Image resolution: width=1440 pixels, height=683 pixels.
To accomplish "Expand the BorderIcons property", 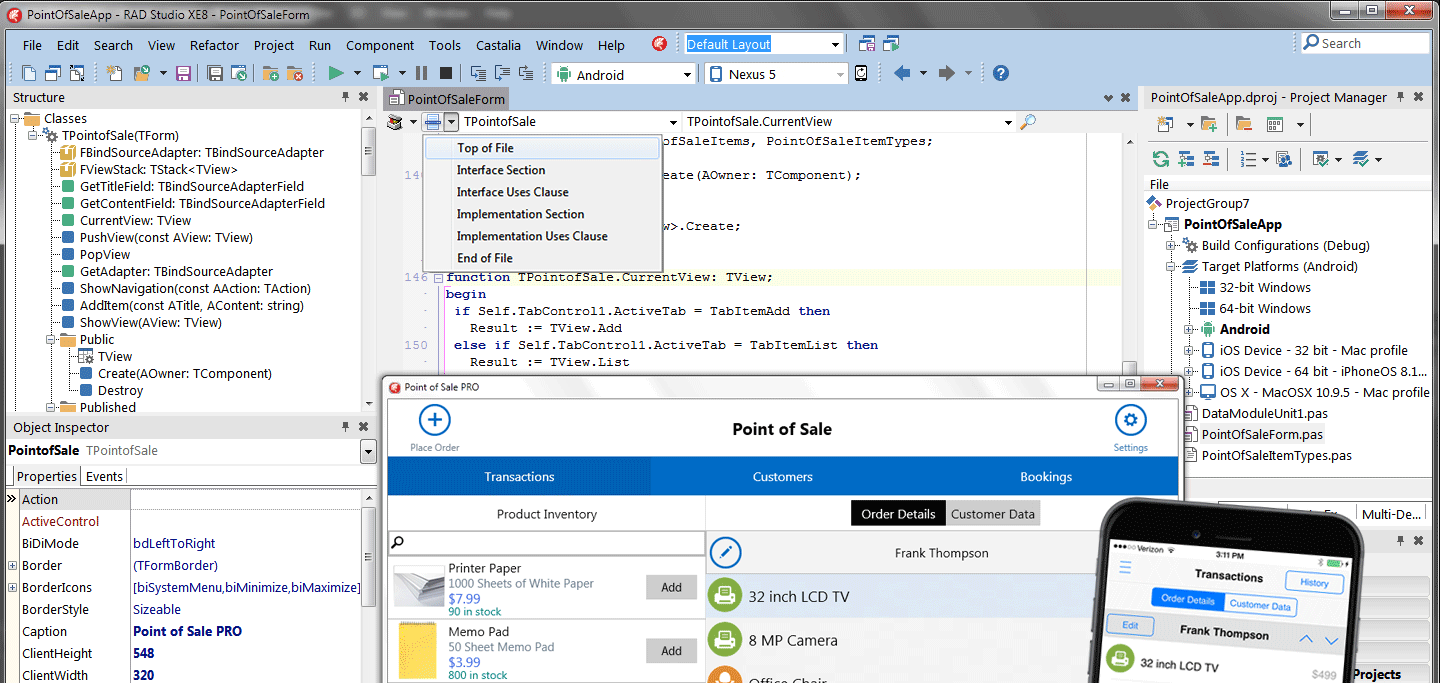I will point(12,588).
